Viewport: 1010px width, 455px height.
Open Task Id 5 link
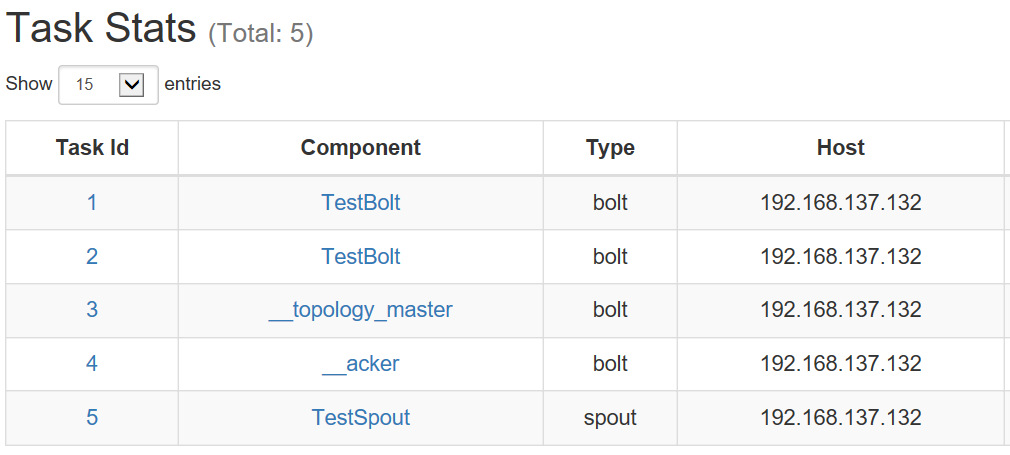[x=92, y=417]
